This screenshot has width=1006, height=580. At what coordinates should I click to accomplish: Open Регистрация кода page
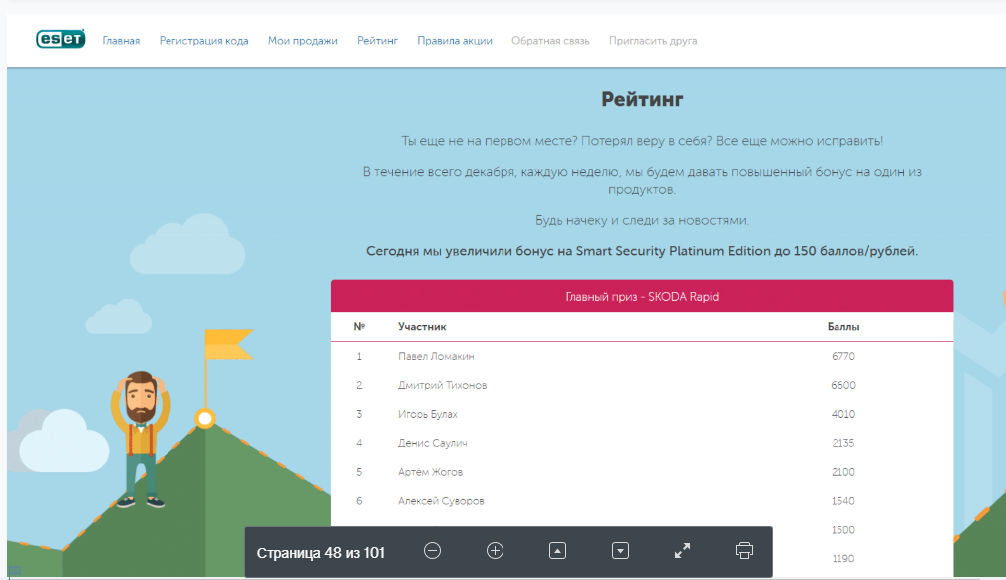(204, 41)
